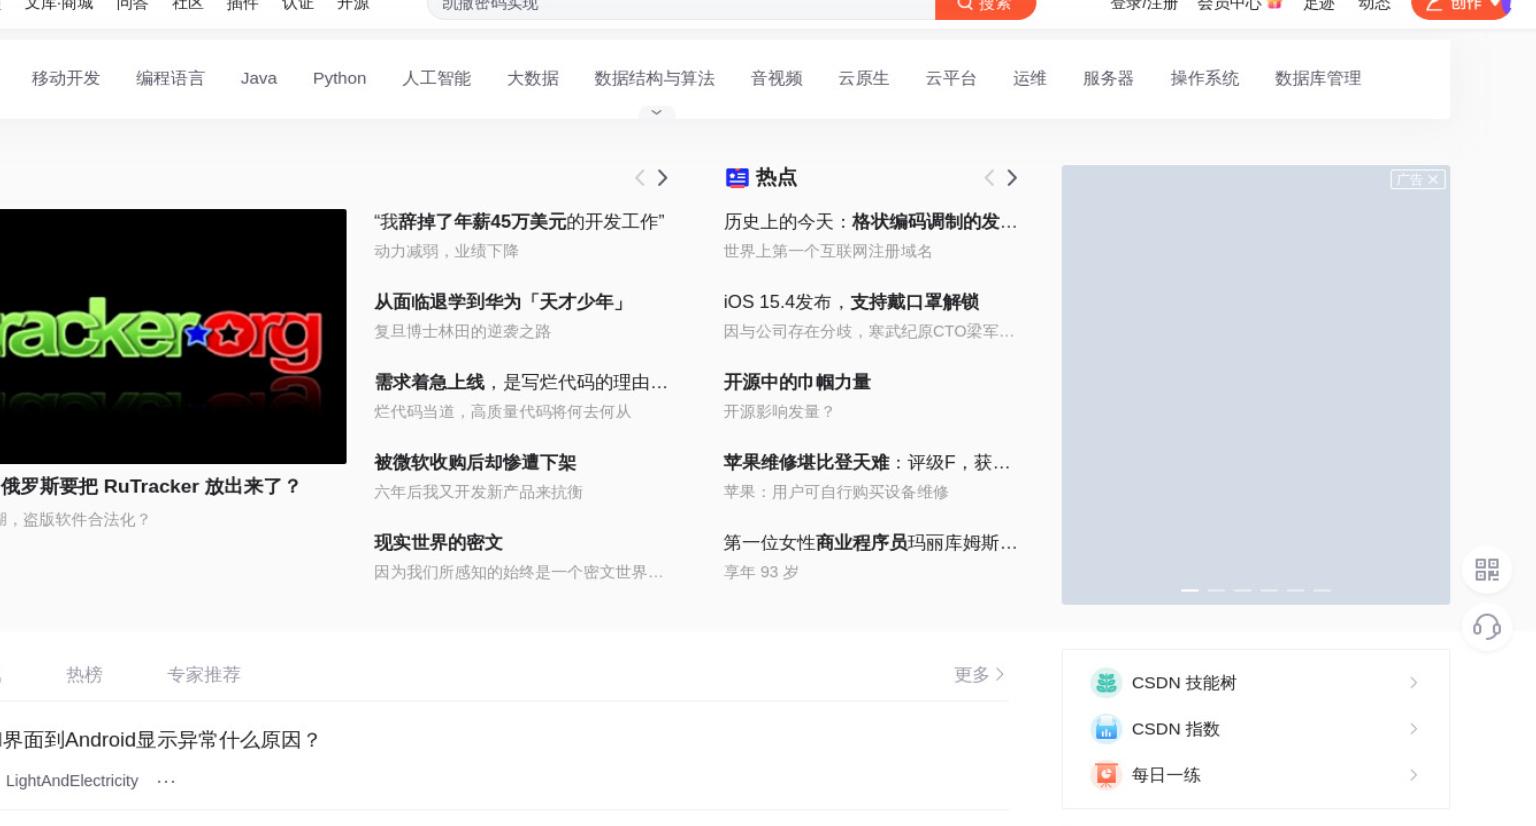Expand CSDN 技能树 row arrow
The image size is (1536, 826).
point(1413,683)
